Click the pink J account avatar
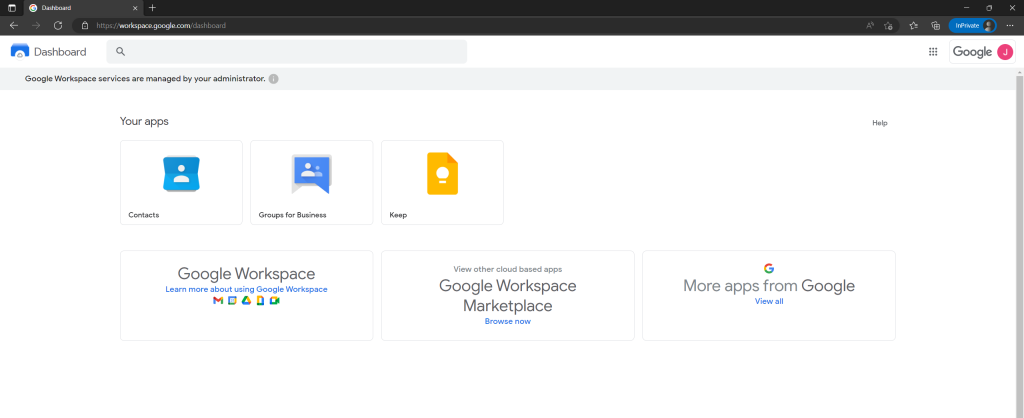The image size is (1024, 418). [x=1005, y=52]
